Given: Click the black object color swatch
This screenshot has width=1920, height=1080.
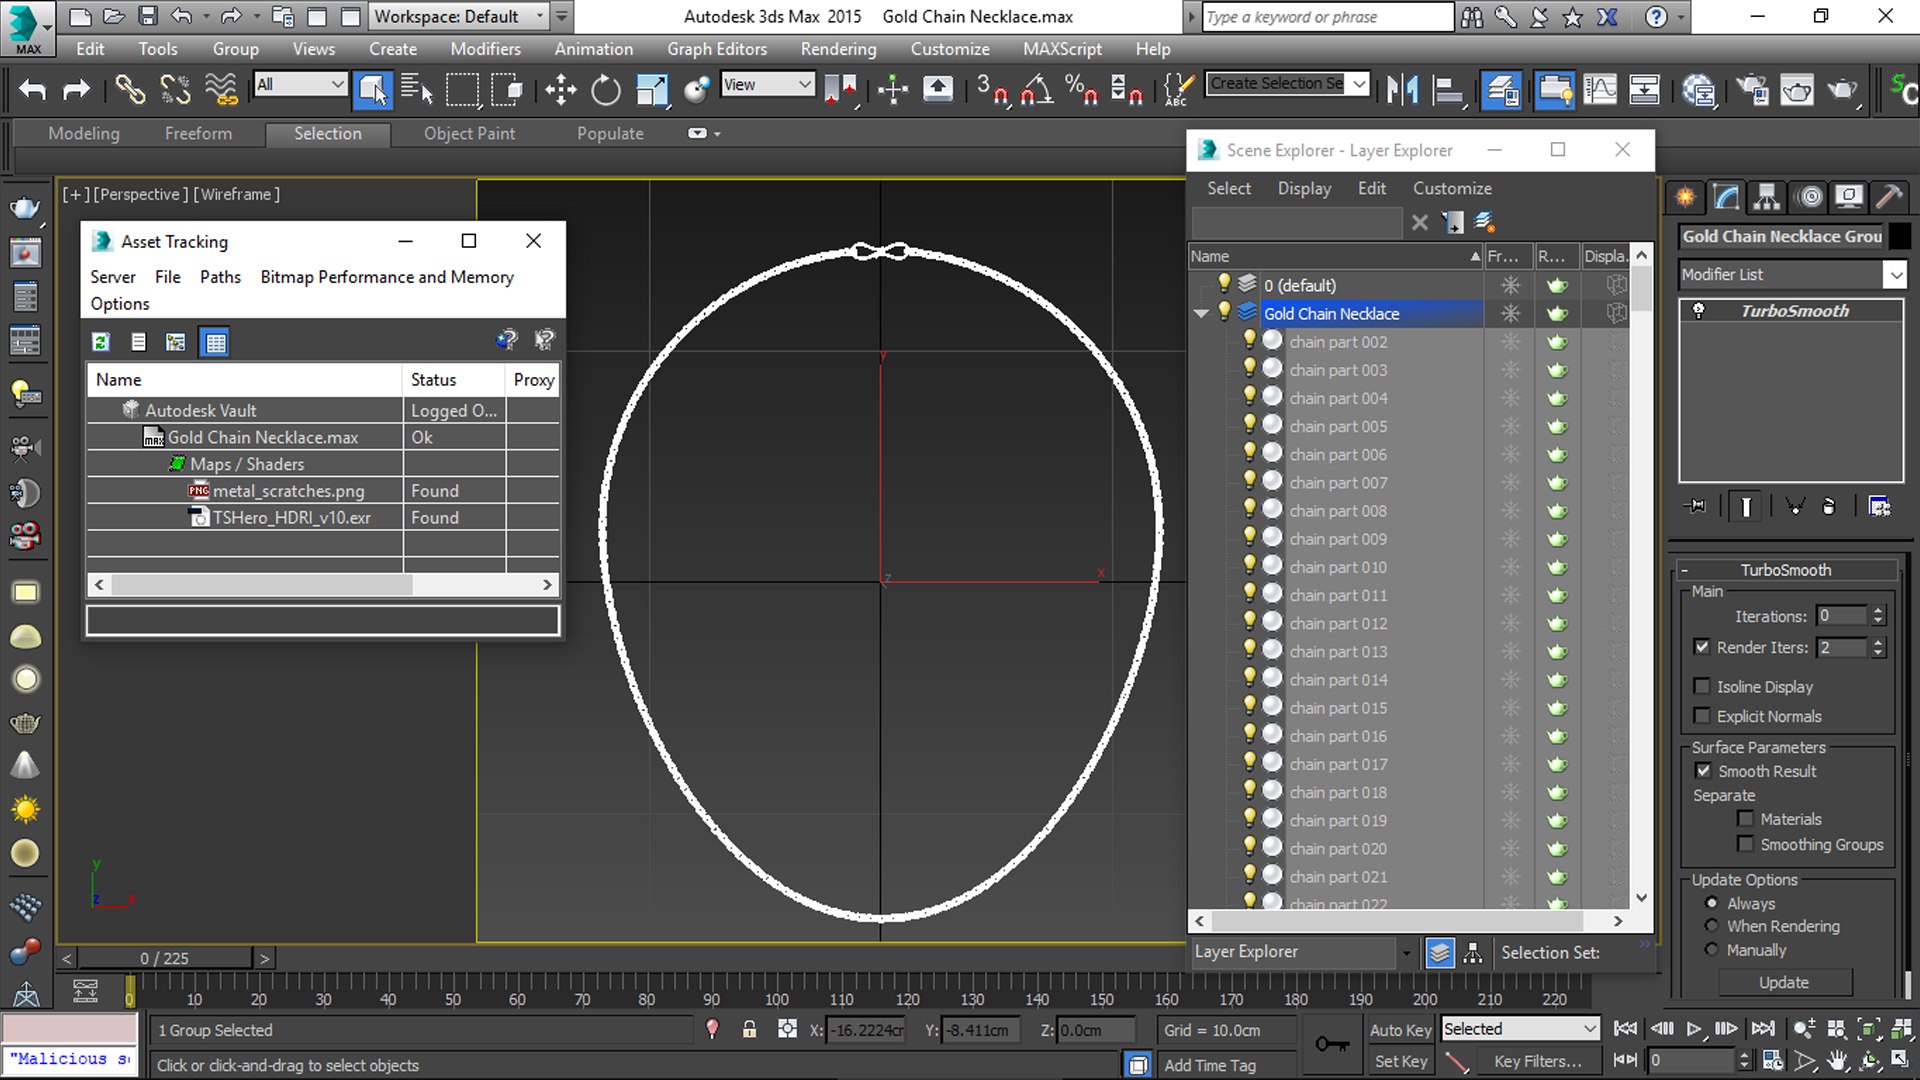Looking at the screenshot, I should coord(1900,237).
